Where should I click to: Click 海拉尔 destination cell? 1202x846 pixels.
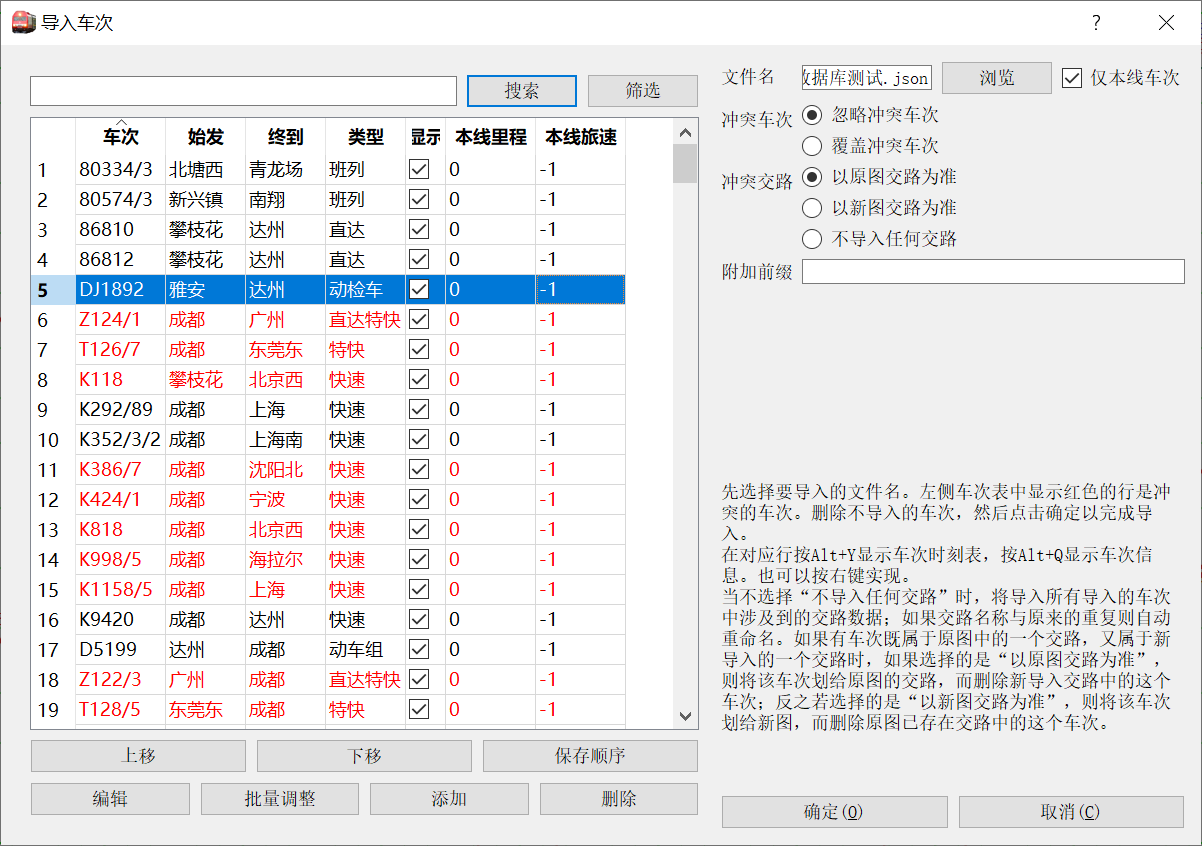pos(286,560)
